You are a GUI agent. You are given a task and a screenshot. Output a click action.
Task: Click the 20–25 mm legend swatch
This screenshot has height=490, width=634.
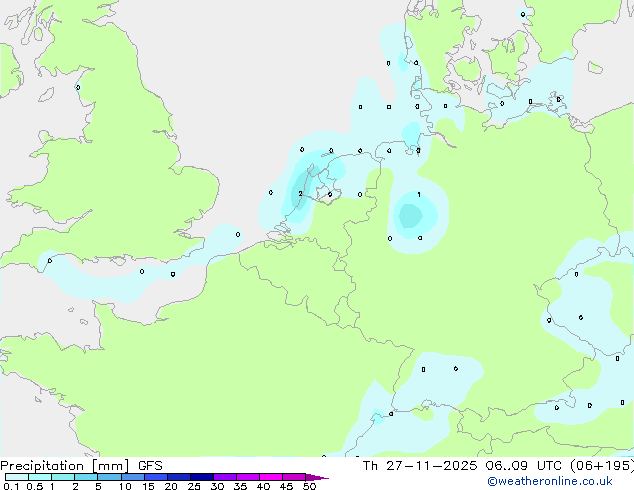point(179,477)
